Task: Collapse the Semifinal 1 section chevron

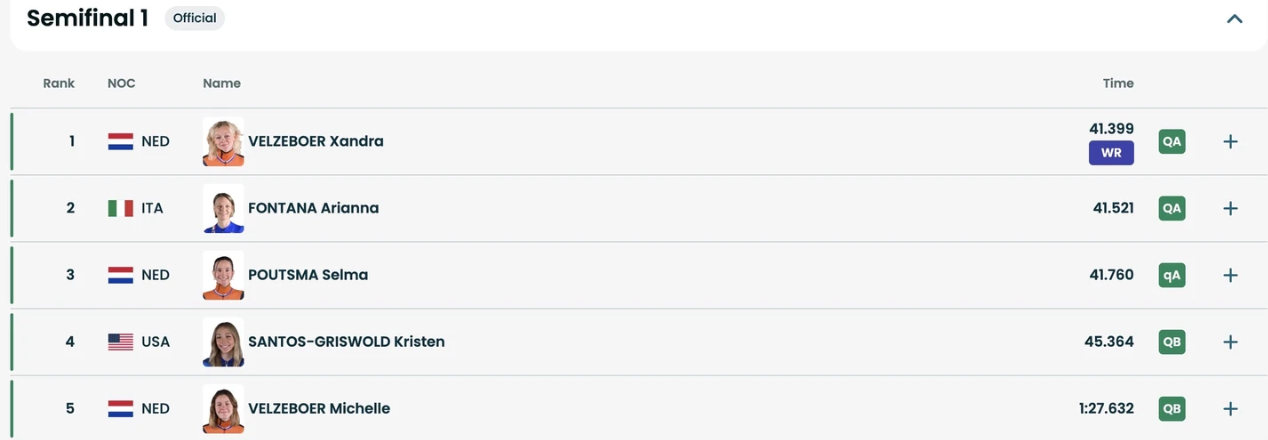Action: point(1234,18)
